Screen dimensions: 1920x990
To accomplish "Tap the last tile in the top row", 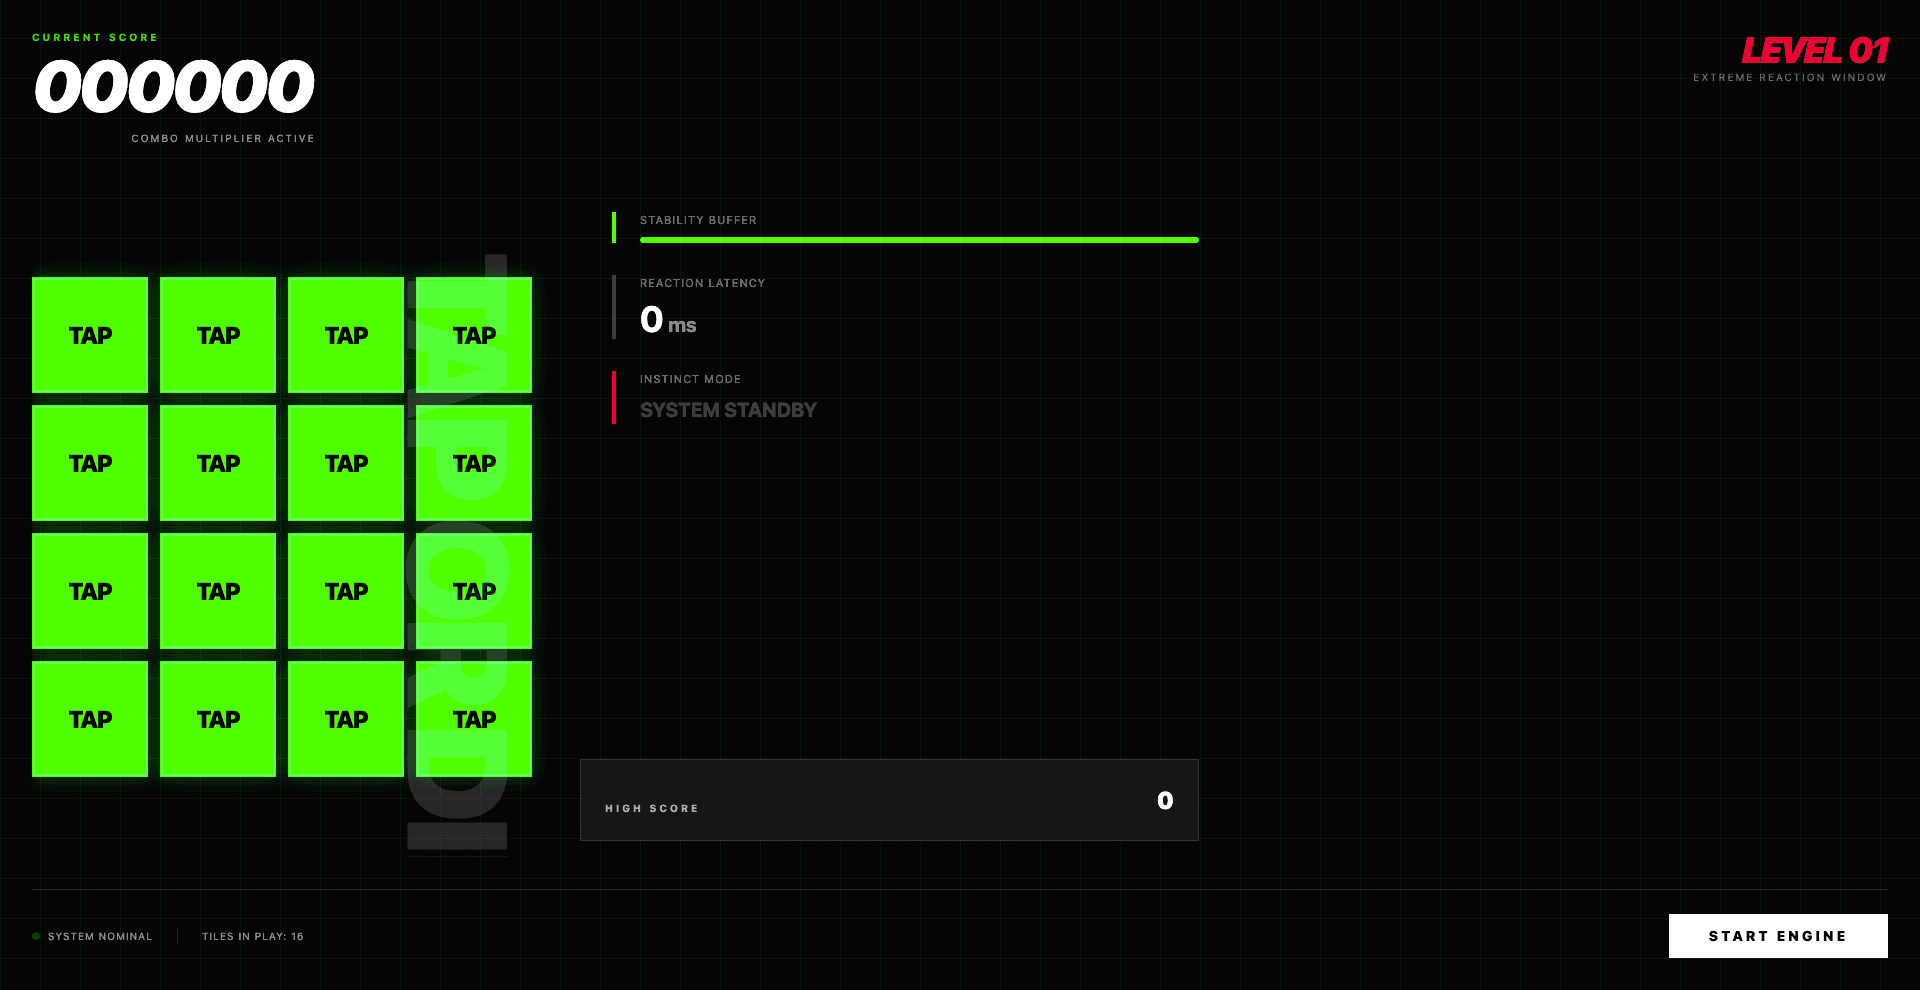I will point(474,335).
